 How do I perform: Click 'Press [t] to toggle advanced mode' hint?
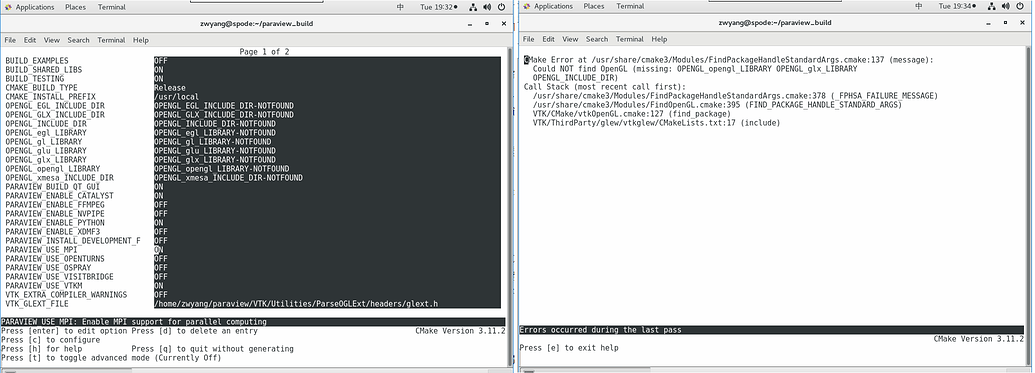tap(111, 358)
